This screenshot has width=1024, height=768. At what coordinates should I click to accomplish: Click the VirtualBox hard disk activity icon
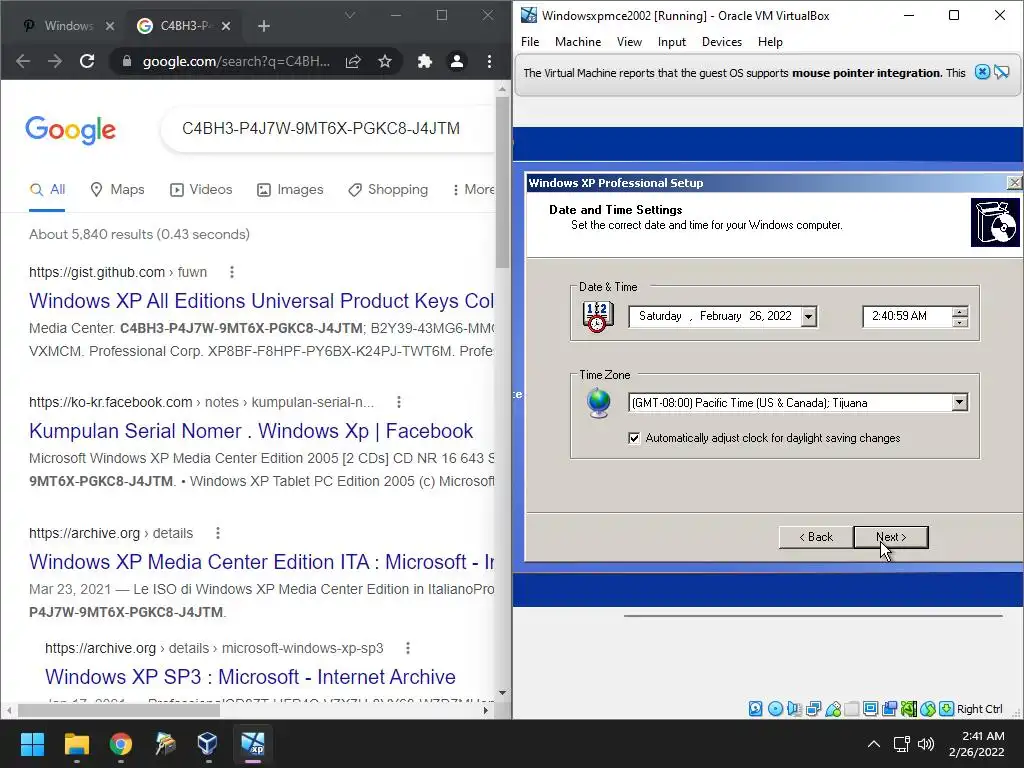click(756, 709)
